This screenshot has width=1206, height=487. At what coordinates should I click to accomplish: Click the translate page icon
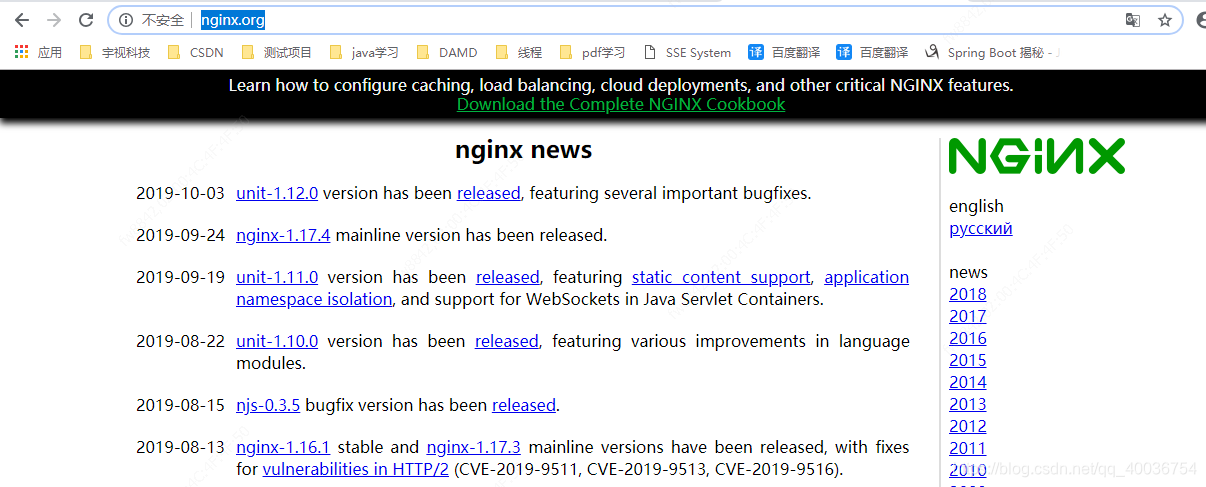point(1133,20)
